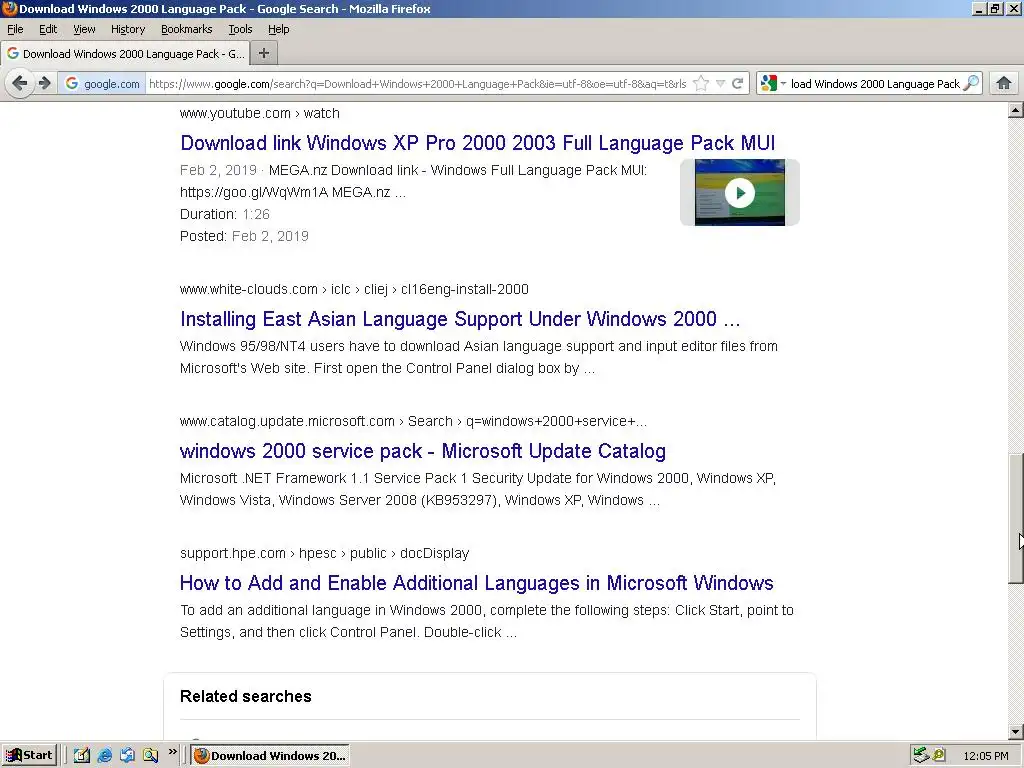Click the Firefox search box text
Viewport: 1024px width, 768px height.
(x=875, y=84)
